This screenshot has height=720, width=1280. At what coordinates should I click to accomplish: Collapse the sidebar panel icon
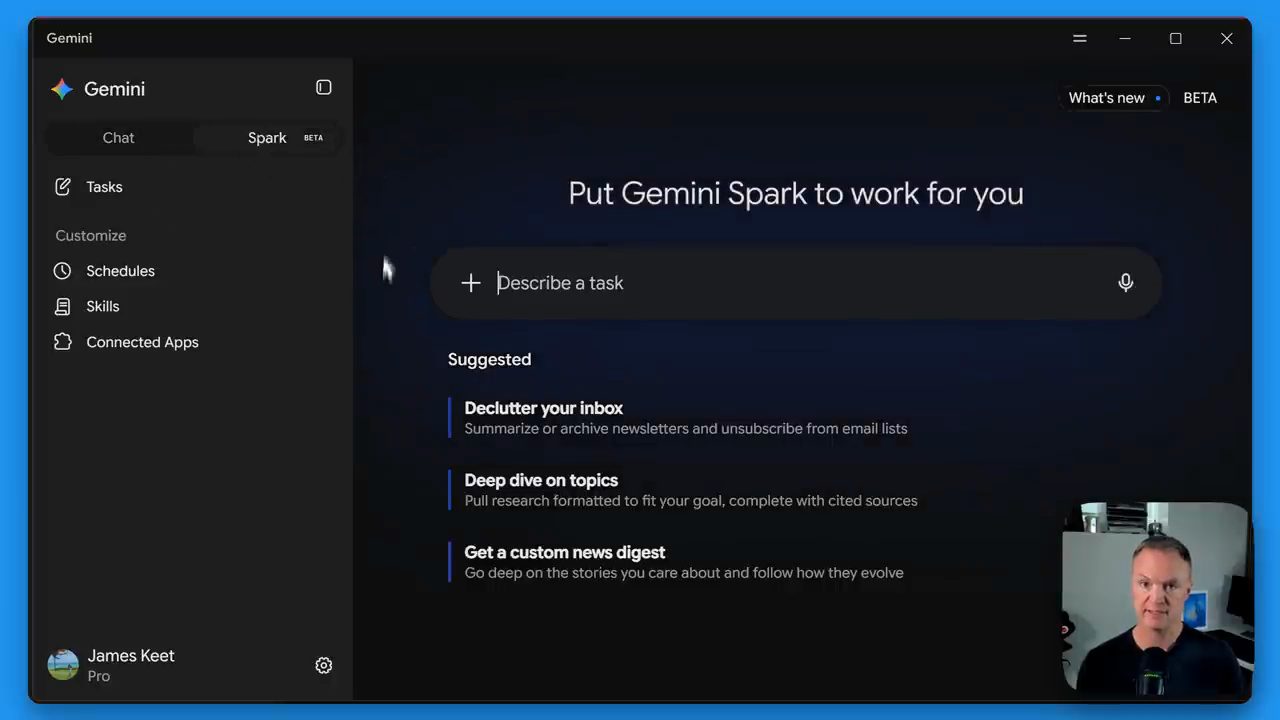coord(324,88)
